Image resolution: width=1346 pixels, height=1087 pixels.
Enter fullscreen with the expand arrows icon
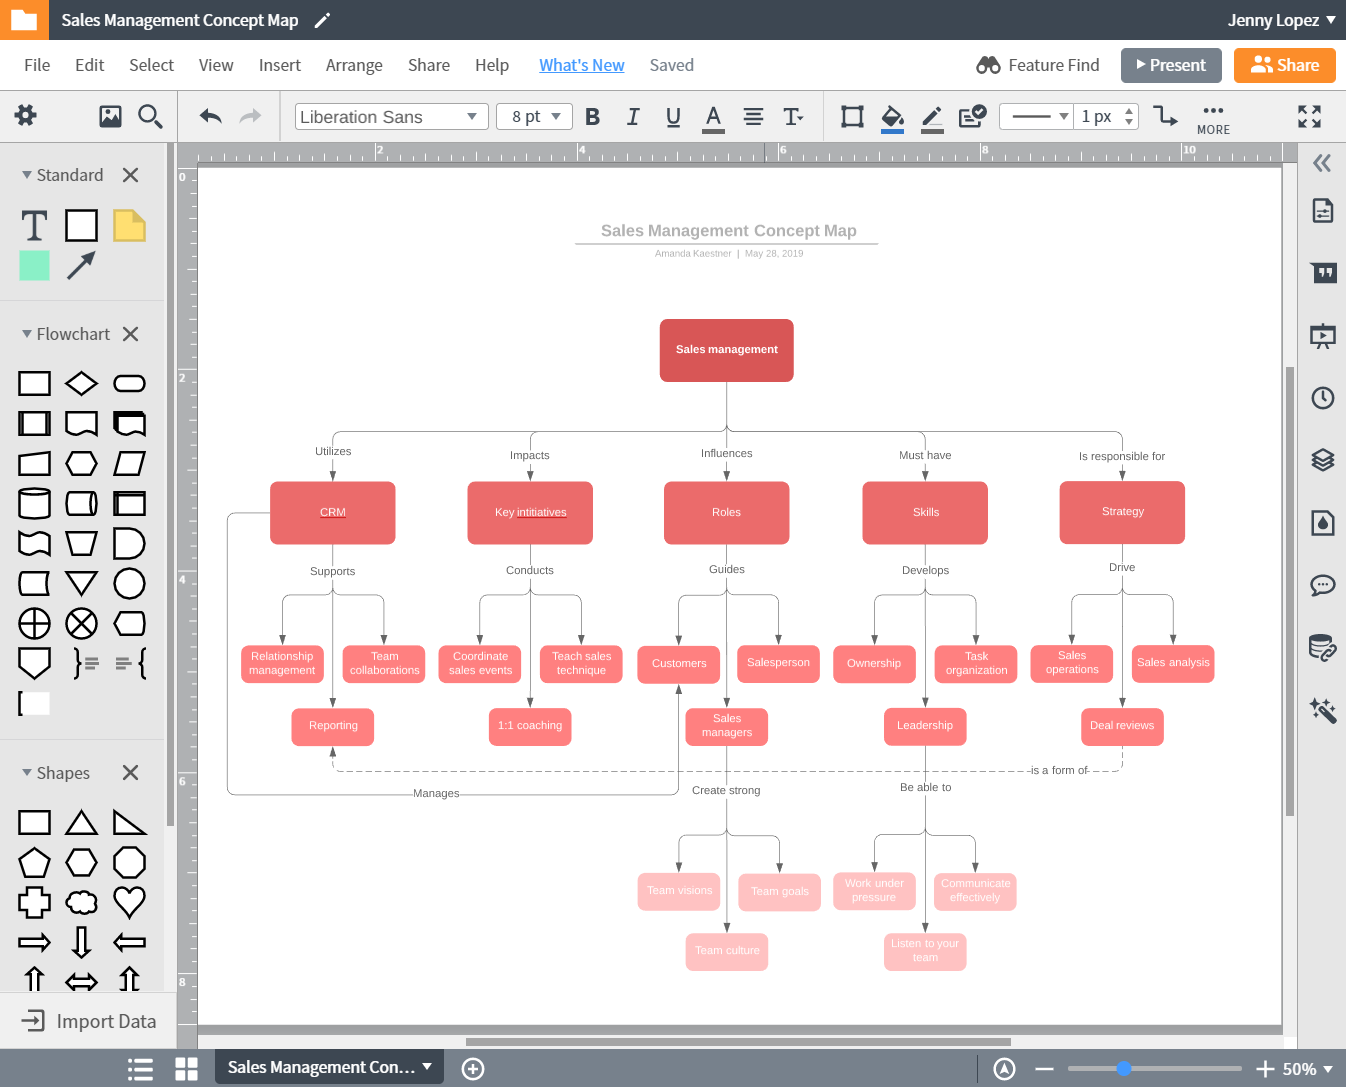(1309, 117)
